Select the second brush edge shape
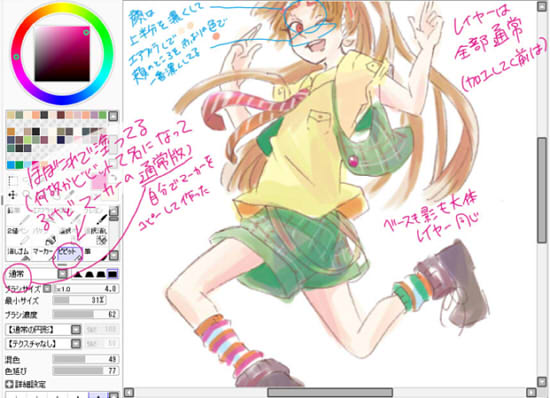The height and width of the screenshot is (398, 550). tap(89, 274)
